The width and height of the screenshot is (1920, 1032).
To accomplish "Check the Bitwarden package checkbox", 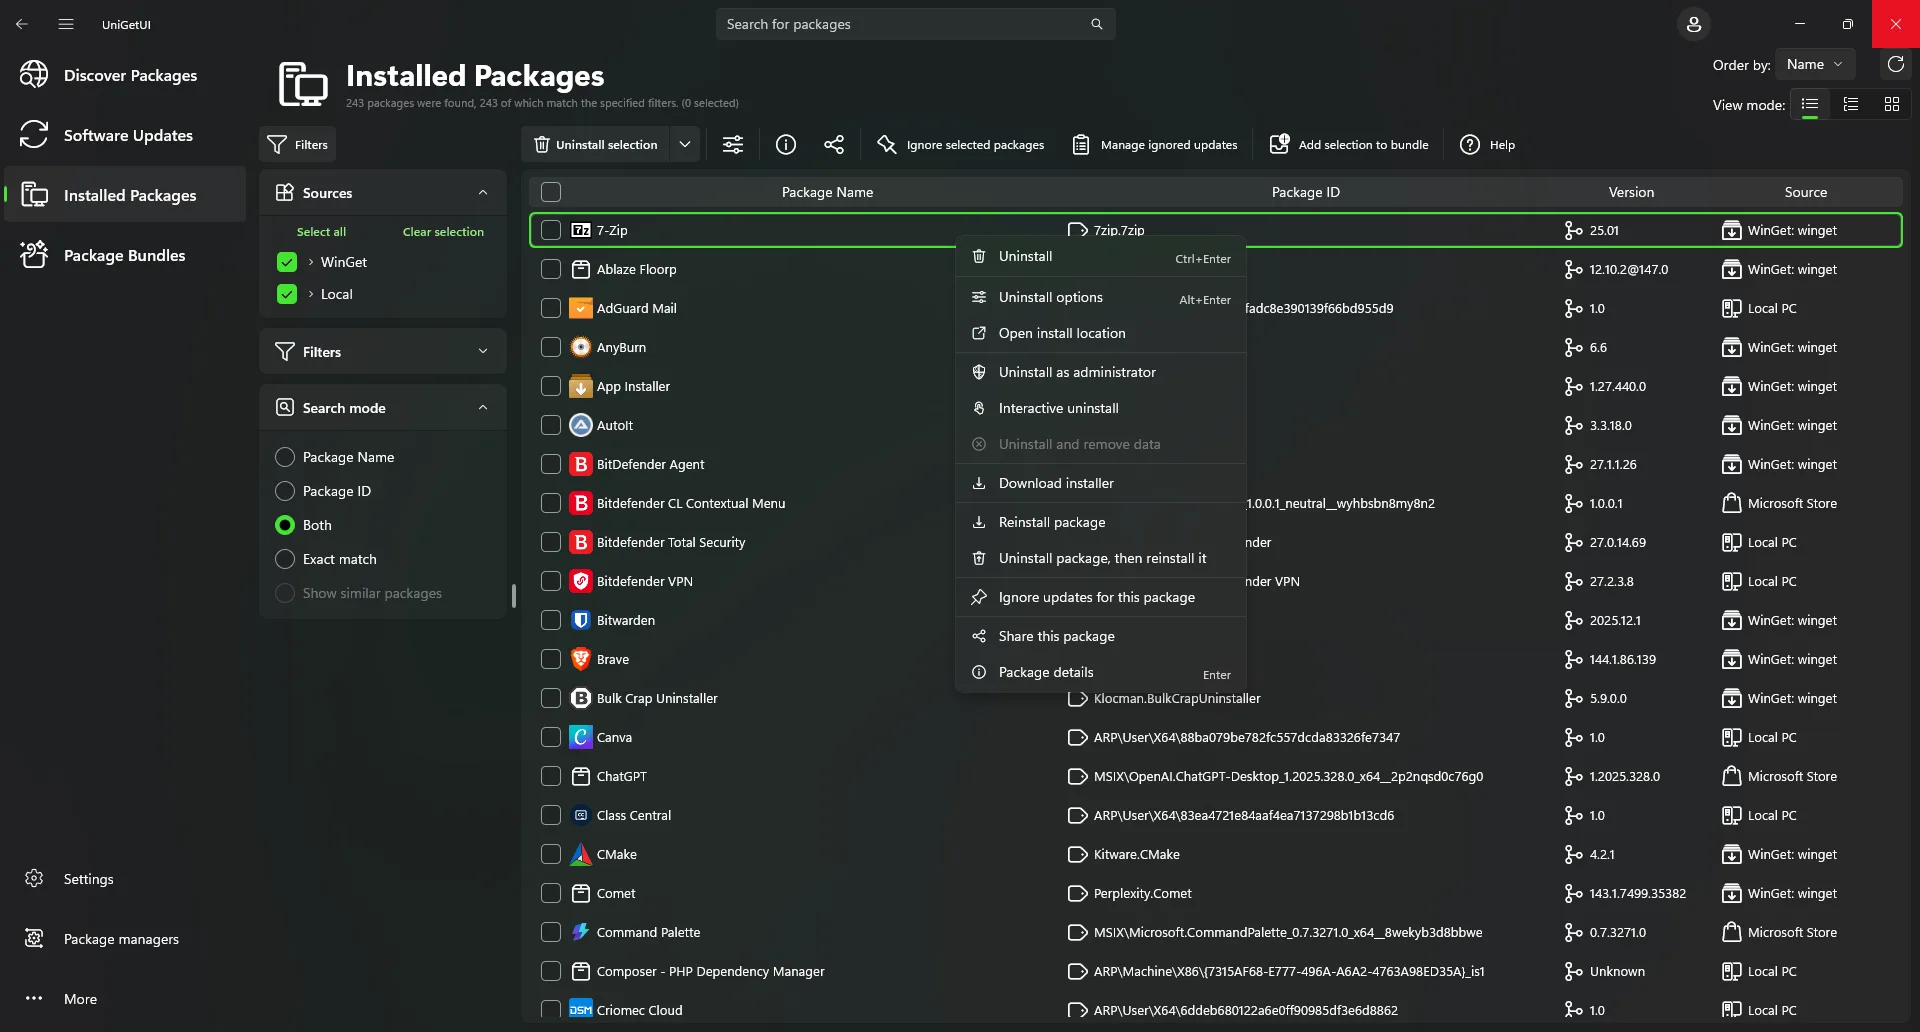I will pos(551,620).
